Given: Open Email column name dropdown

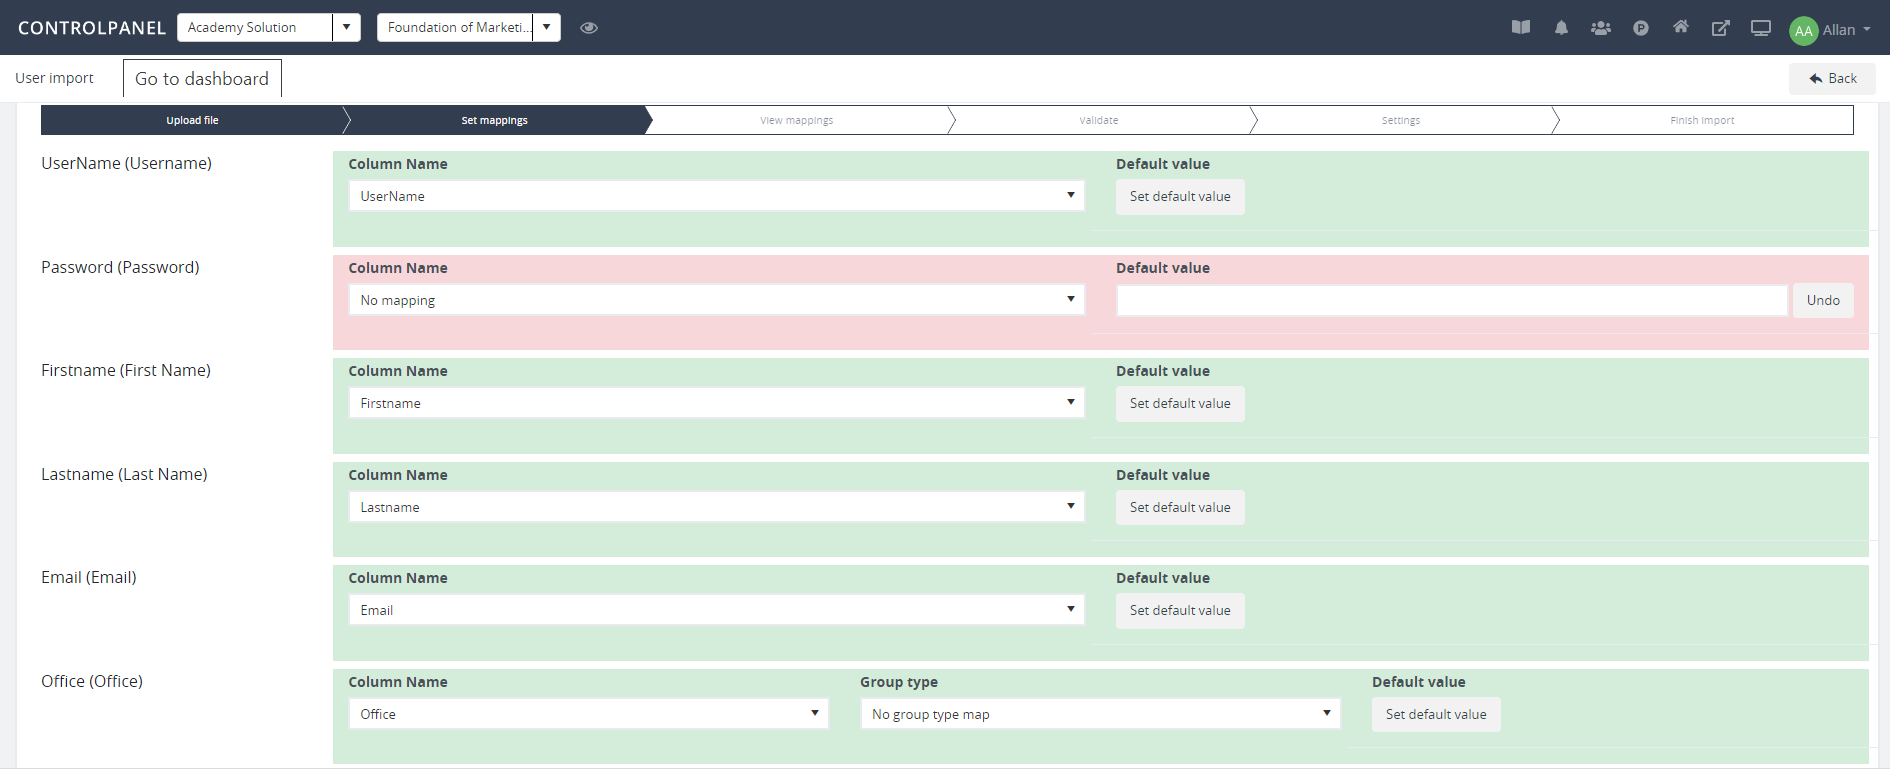Looking at the screenshot, I should [716, 610].
